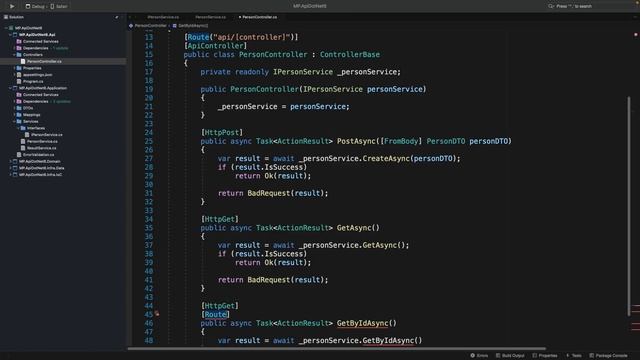
Task: Click the pin icon in the Solution pad header
Action: [x=116, y=17]
